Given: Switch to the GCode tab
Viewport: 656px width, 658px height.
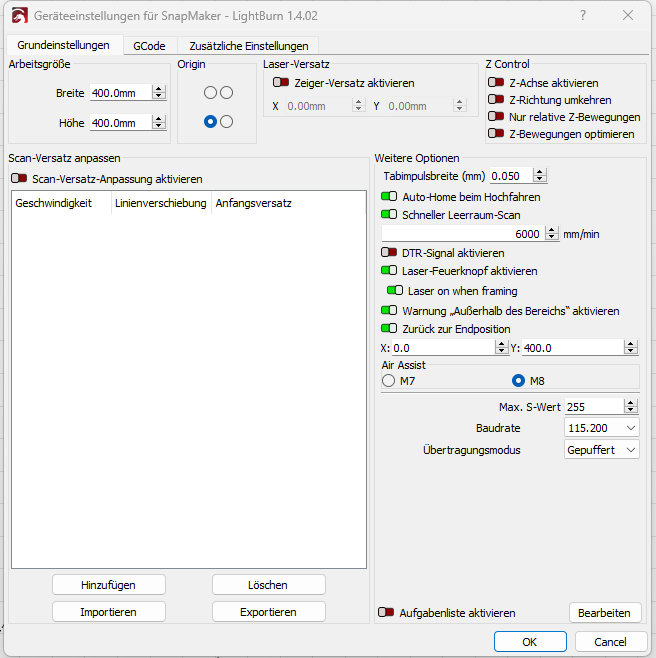Looking at the screenshot, I should click(x=149, y=46).
